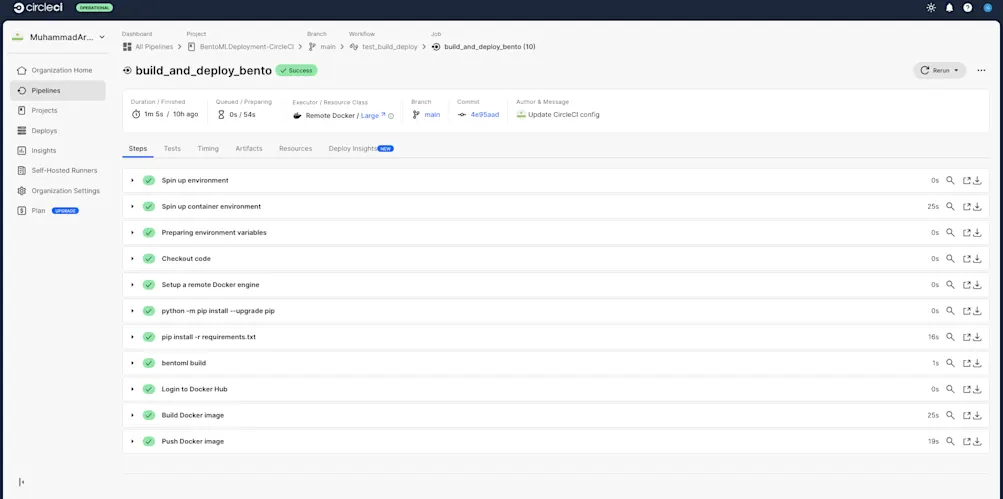Open the BentoMLDeployment-CircleCI project breadcrumb

[x=241, y=47]
